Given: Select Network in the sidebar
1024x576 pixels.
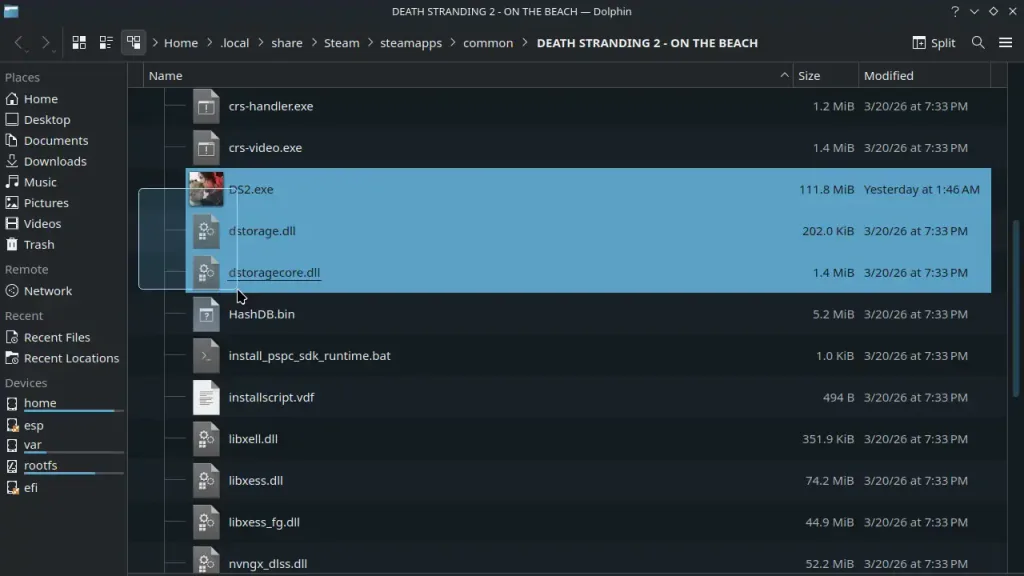Looking at the screenshot, I should pyautogui.click(x=47, y=290).
